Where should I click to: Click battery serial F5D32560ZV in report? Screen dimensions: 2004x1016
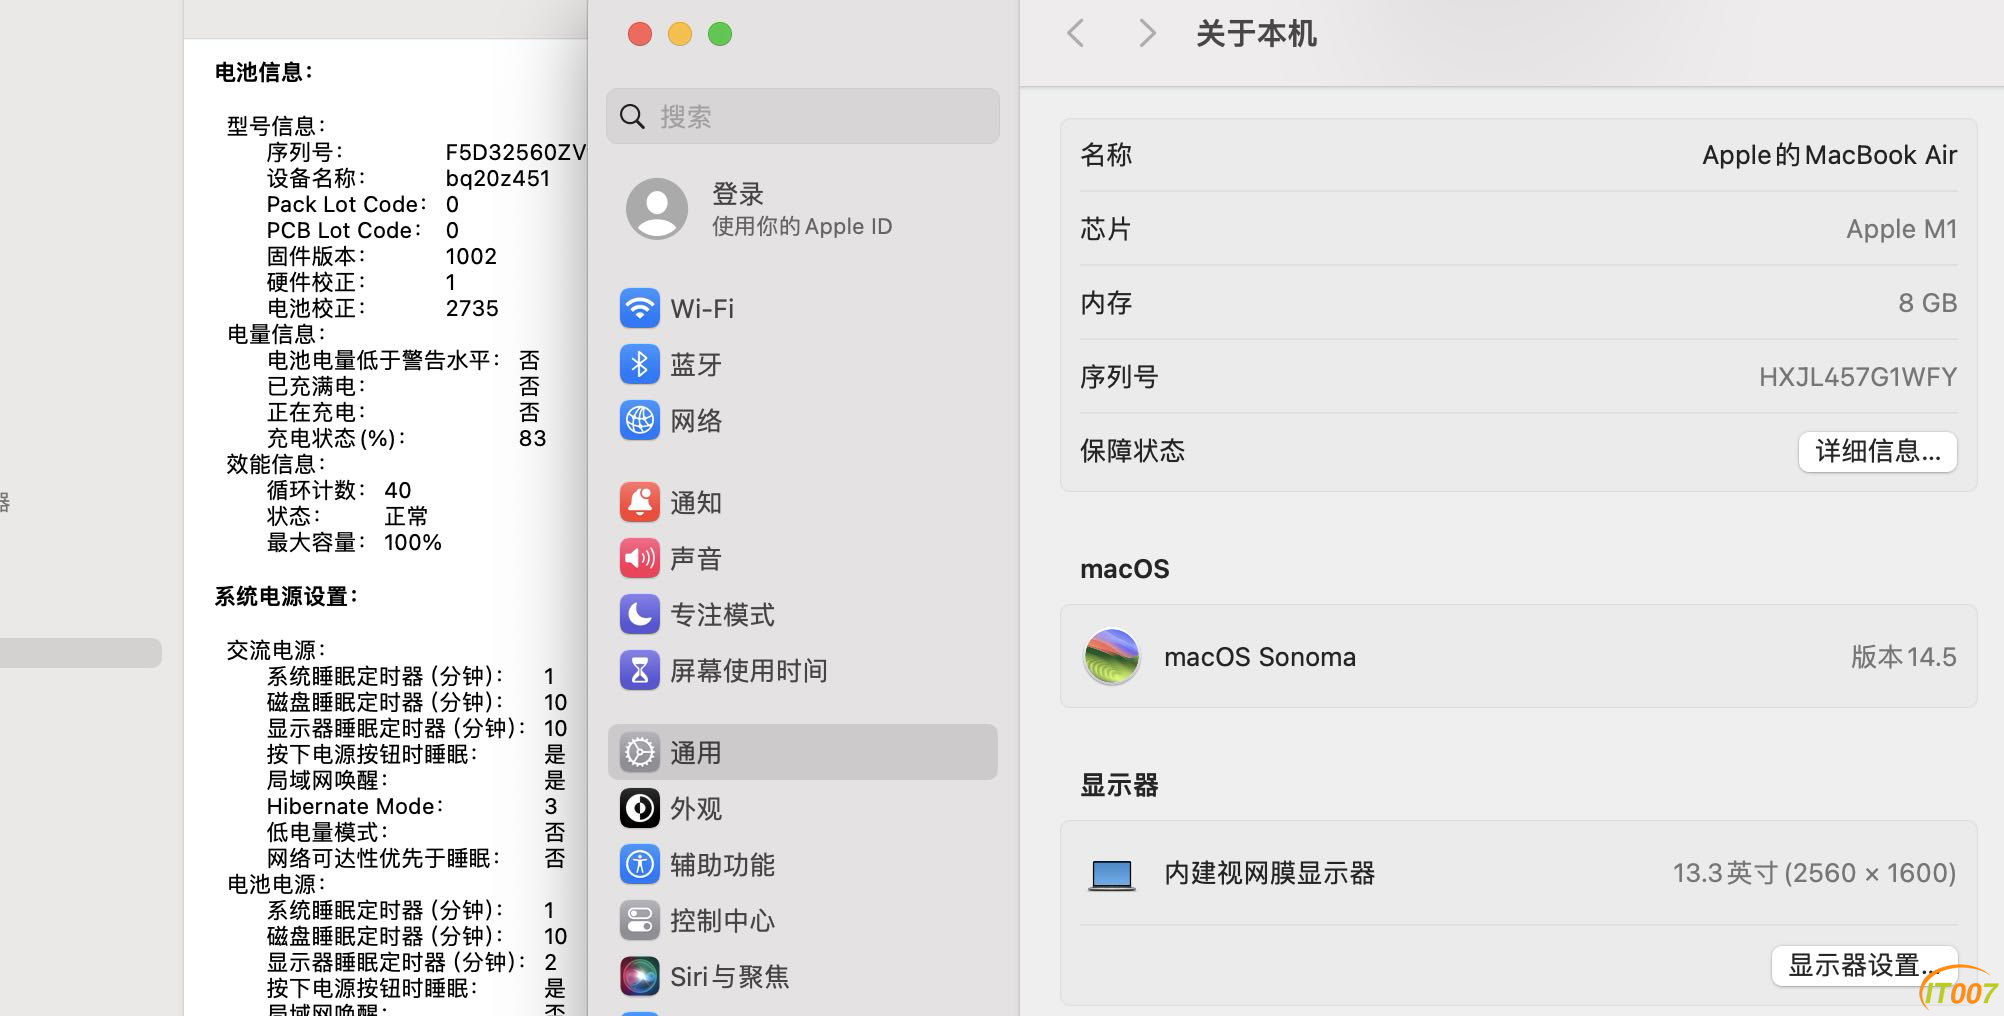[x=516, y=152]
